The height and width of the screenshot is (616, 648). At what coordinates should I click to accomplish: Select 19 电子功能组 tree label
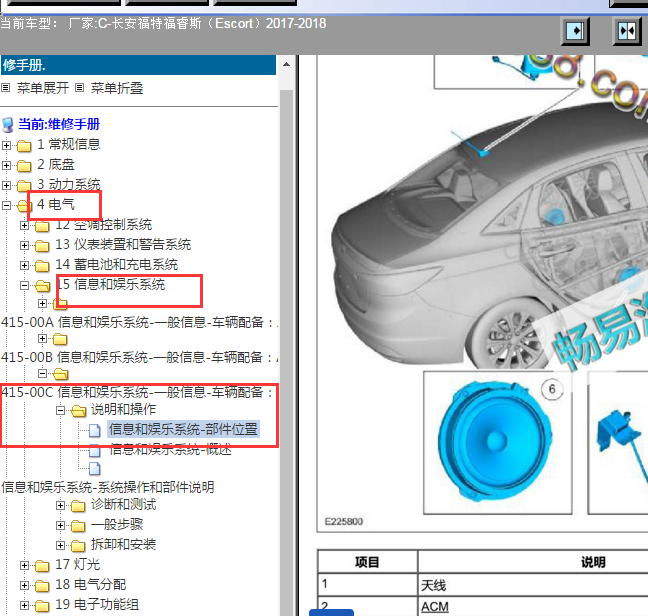(97, 604)
